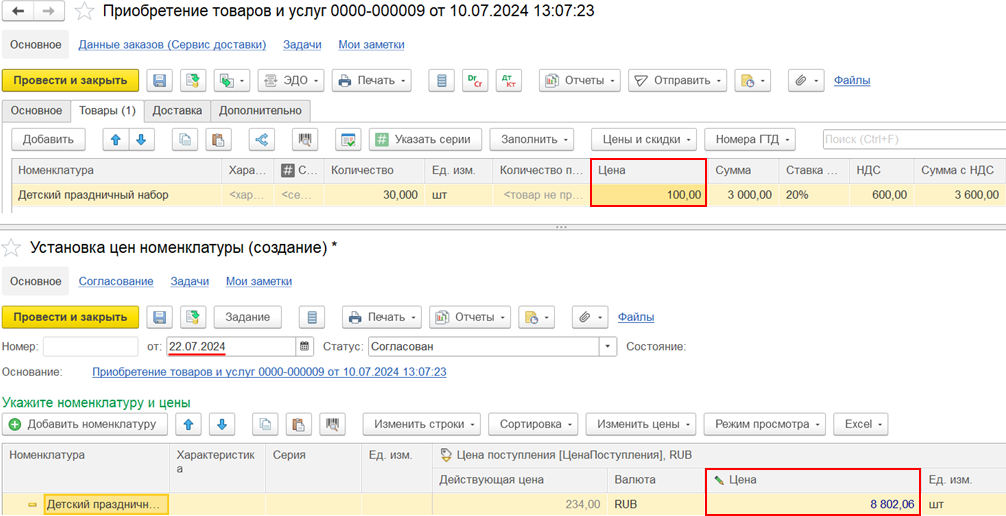This screenshot has width=1006, height=516.
Task: Open the Основание purchase document link
Action: 269,372
